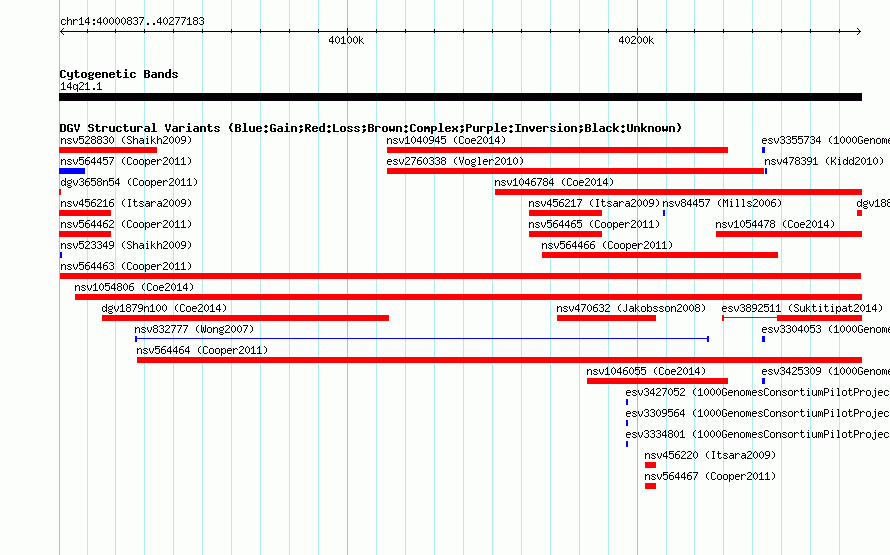Click the red bar under nsv528830
The image size is (890, 555).
(108, 150)
